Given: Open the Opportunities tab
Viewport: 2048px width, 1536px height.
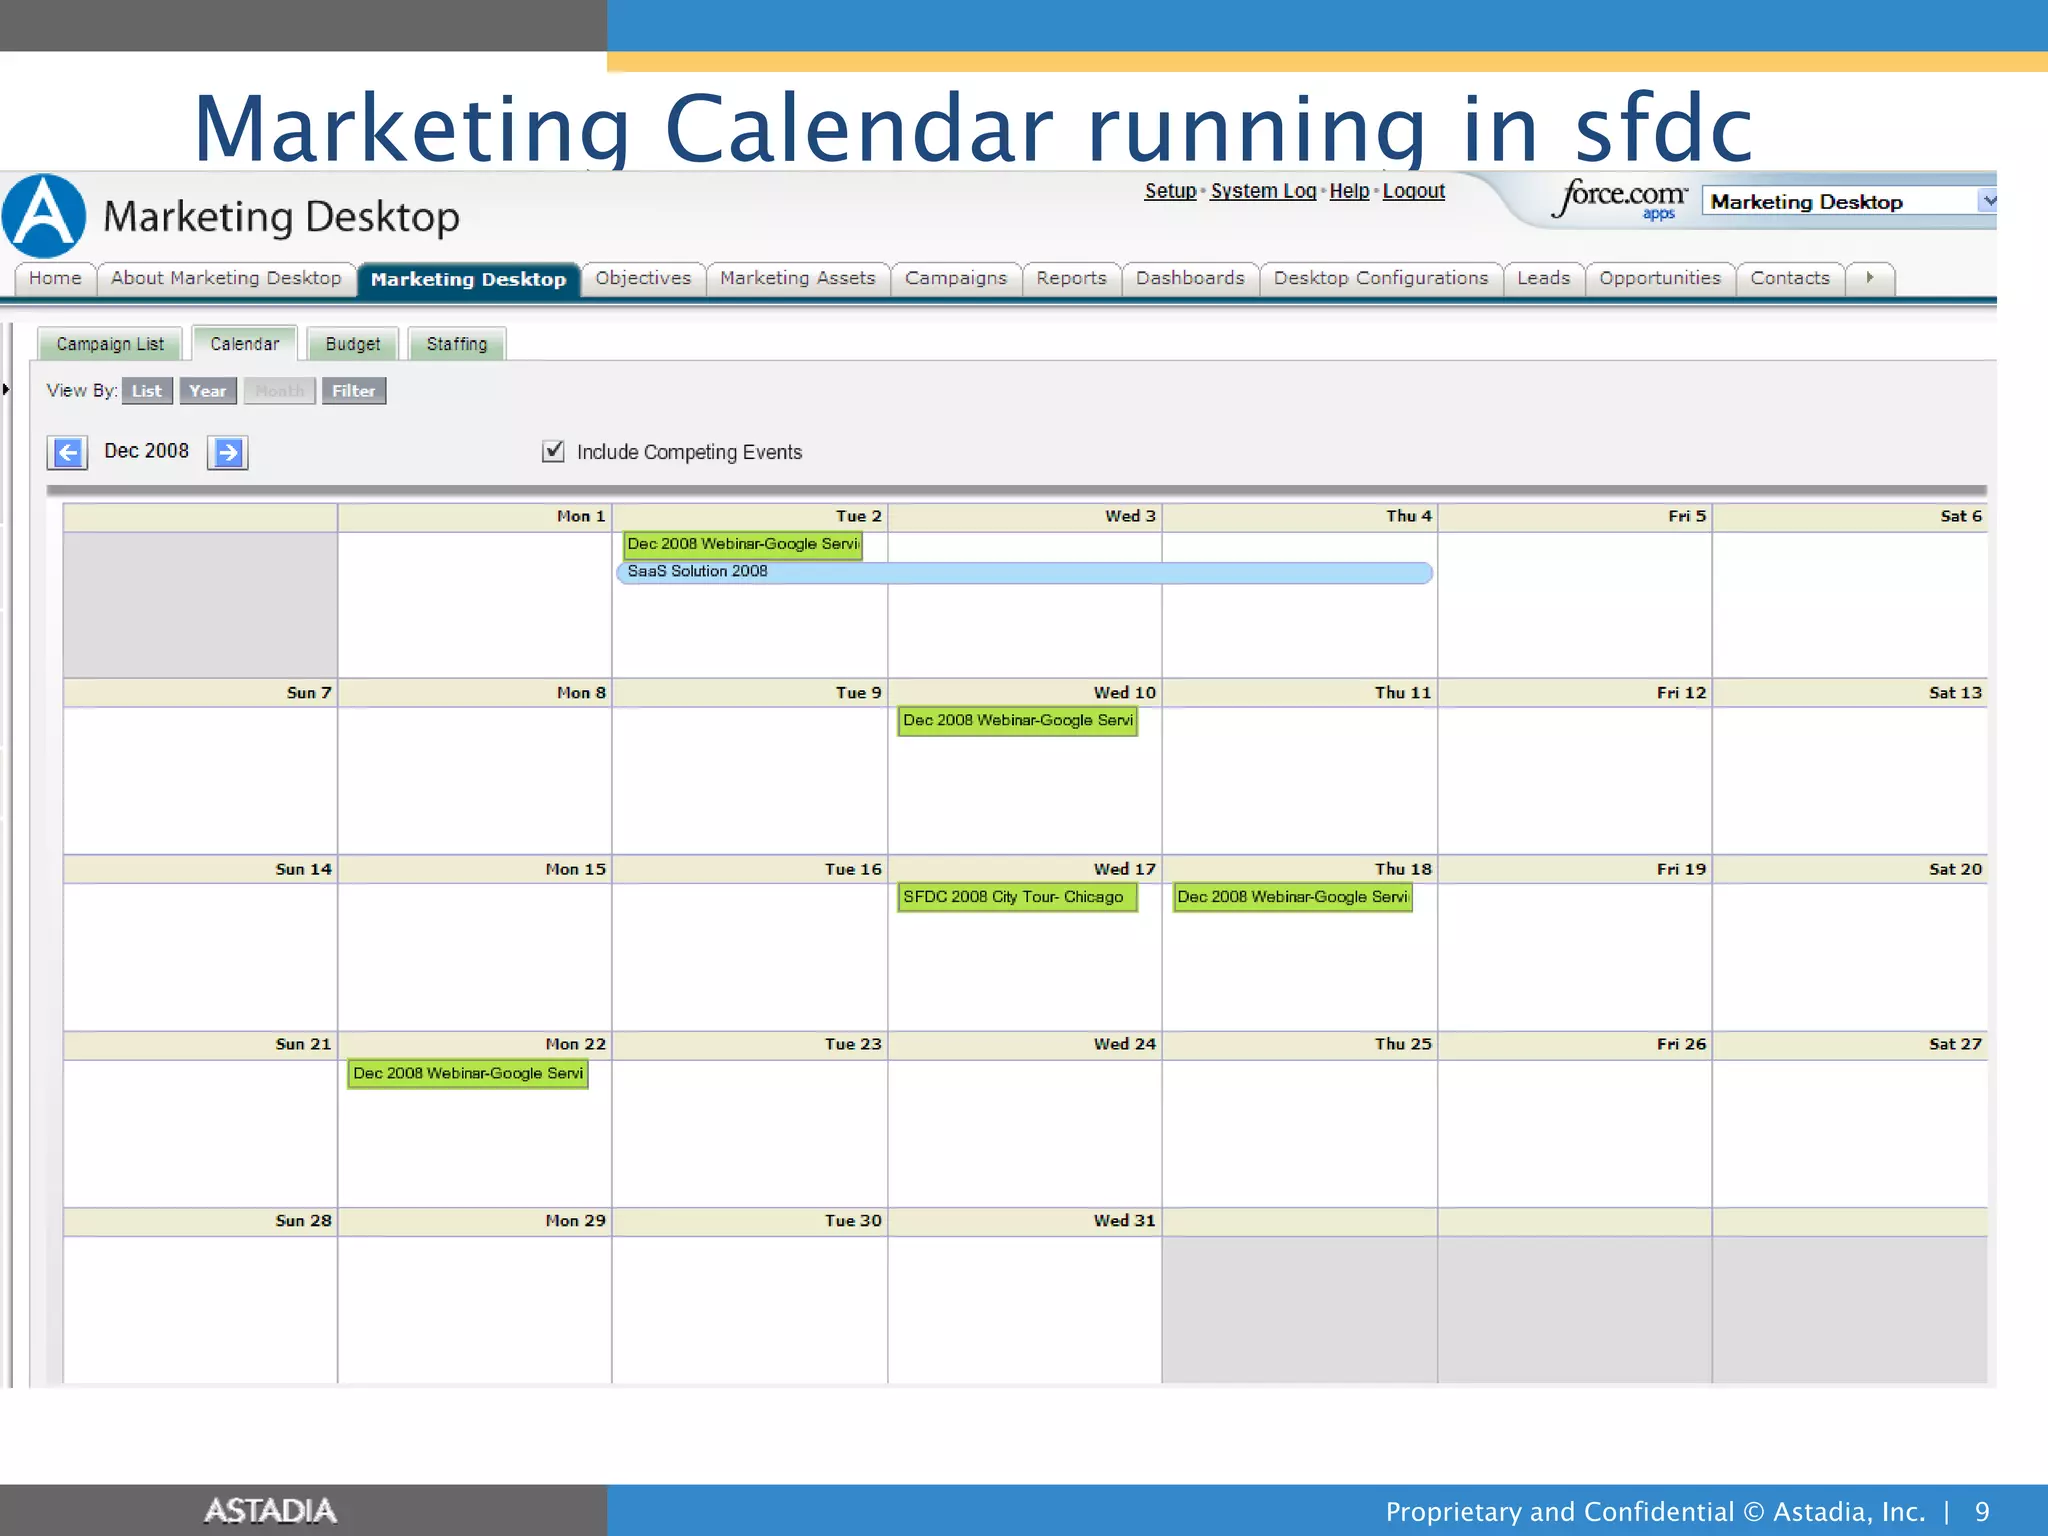Looking at the screenshot, I should click(1660, 278).
